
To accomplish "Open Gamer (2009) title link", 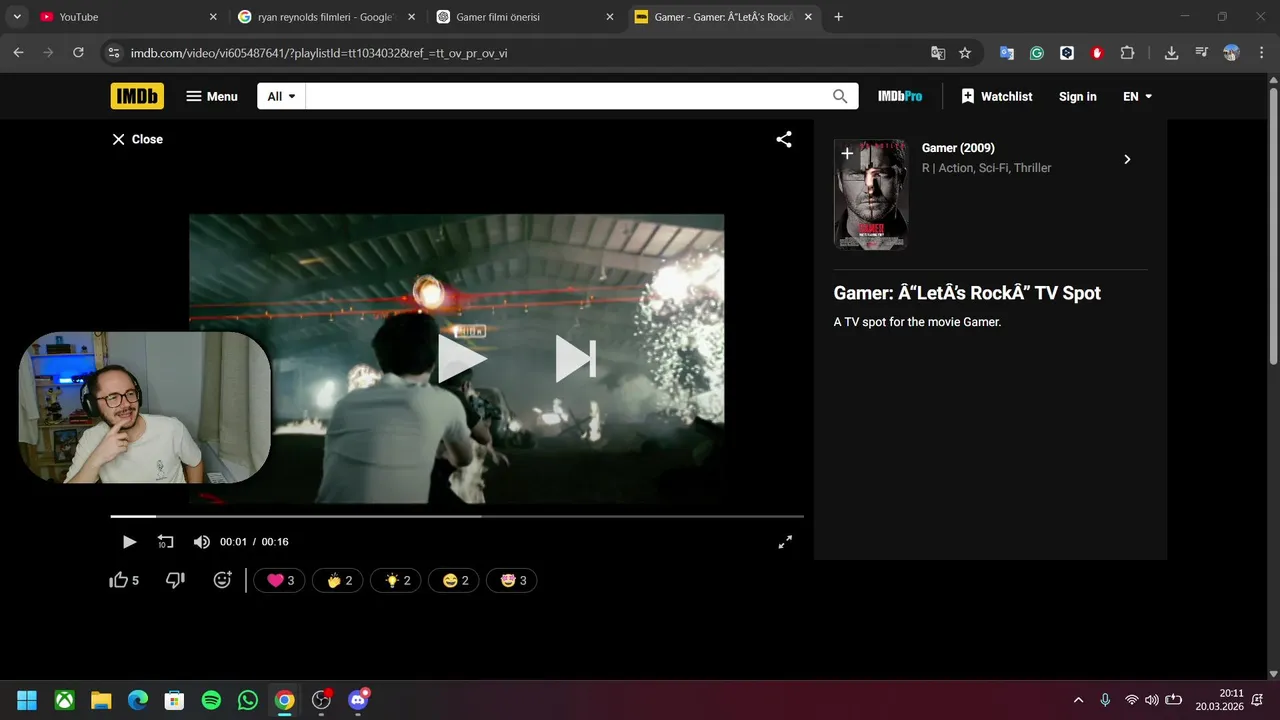I will pyautogui.click(x=958, y=148).
